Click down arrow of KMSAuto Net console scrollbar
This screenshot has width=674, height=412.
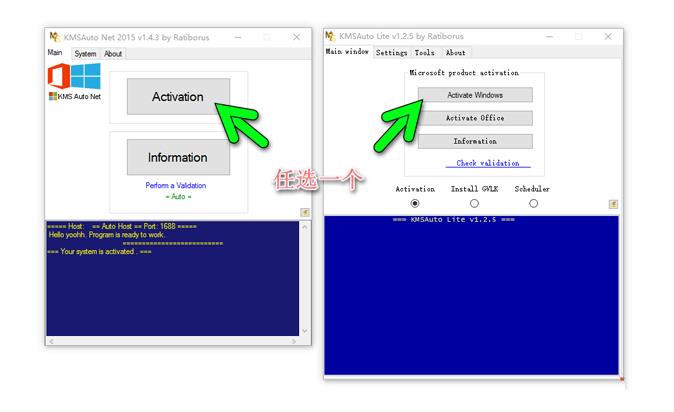click(x=304, y=331)
